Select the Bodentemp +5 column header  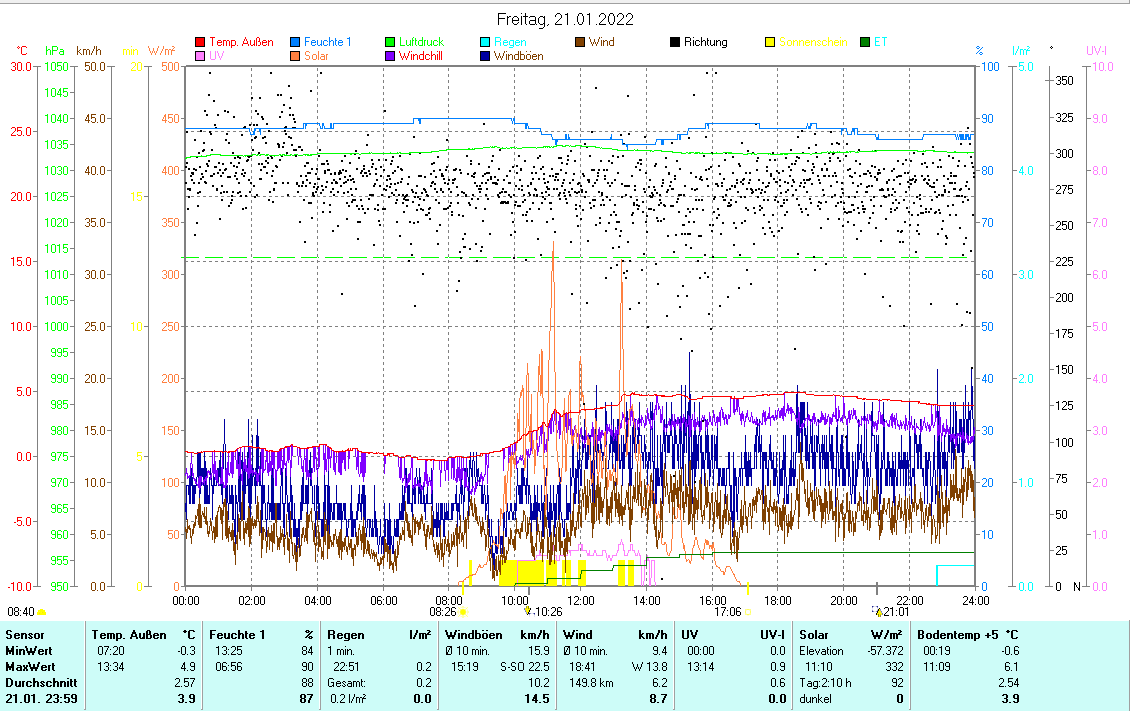pyautogui.click(x=957, y=634)
